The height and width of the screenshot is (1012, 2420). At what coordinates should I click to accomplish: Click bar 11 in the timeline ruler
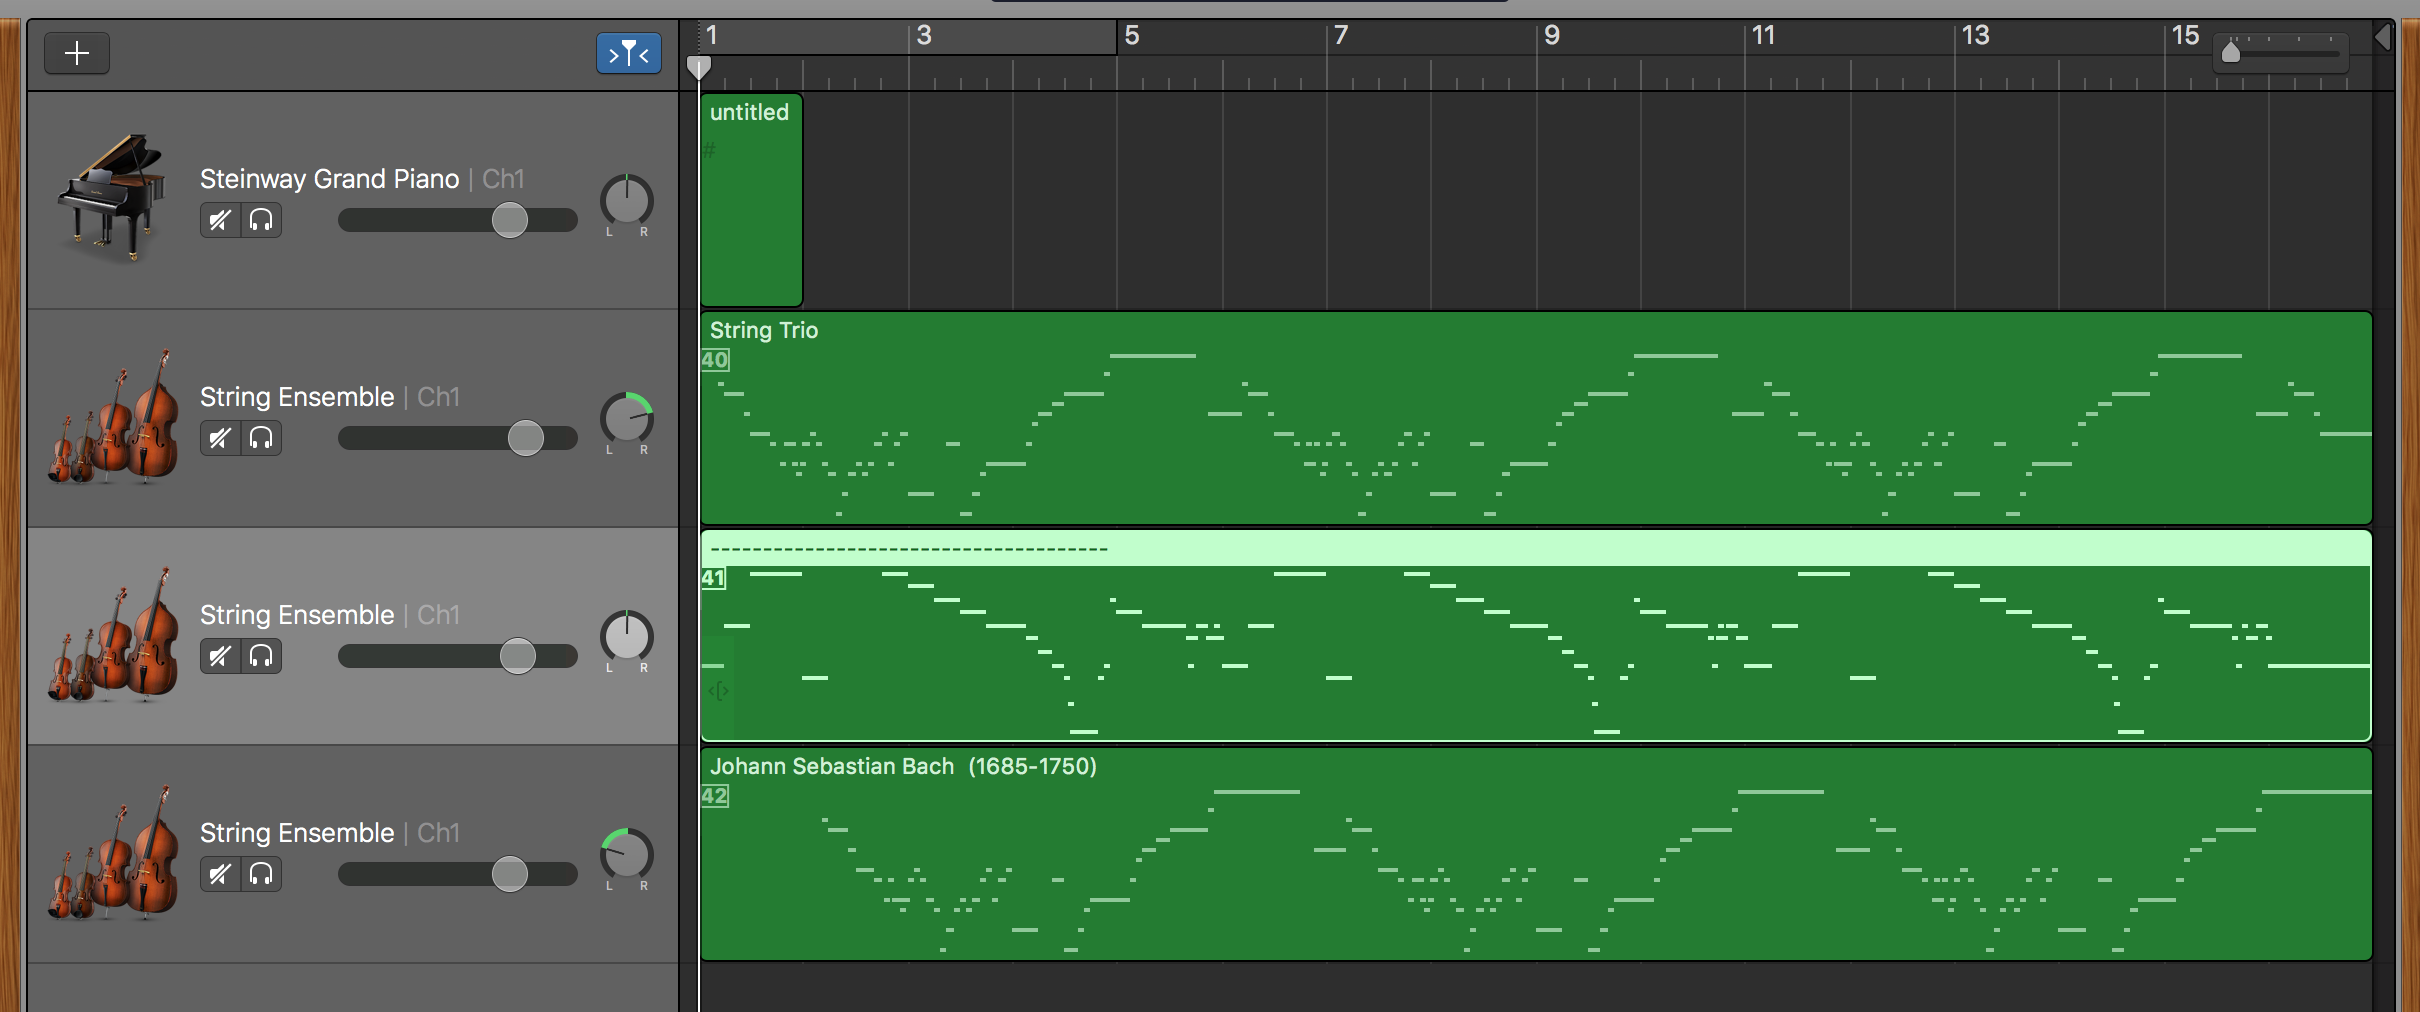click(1764, 36)
